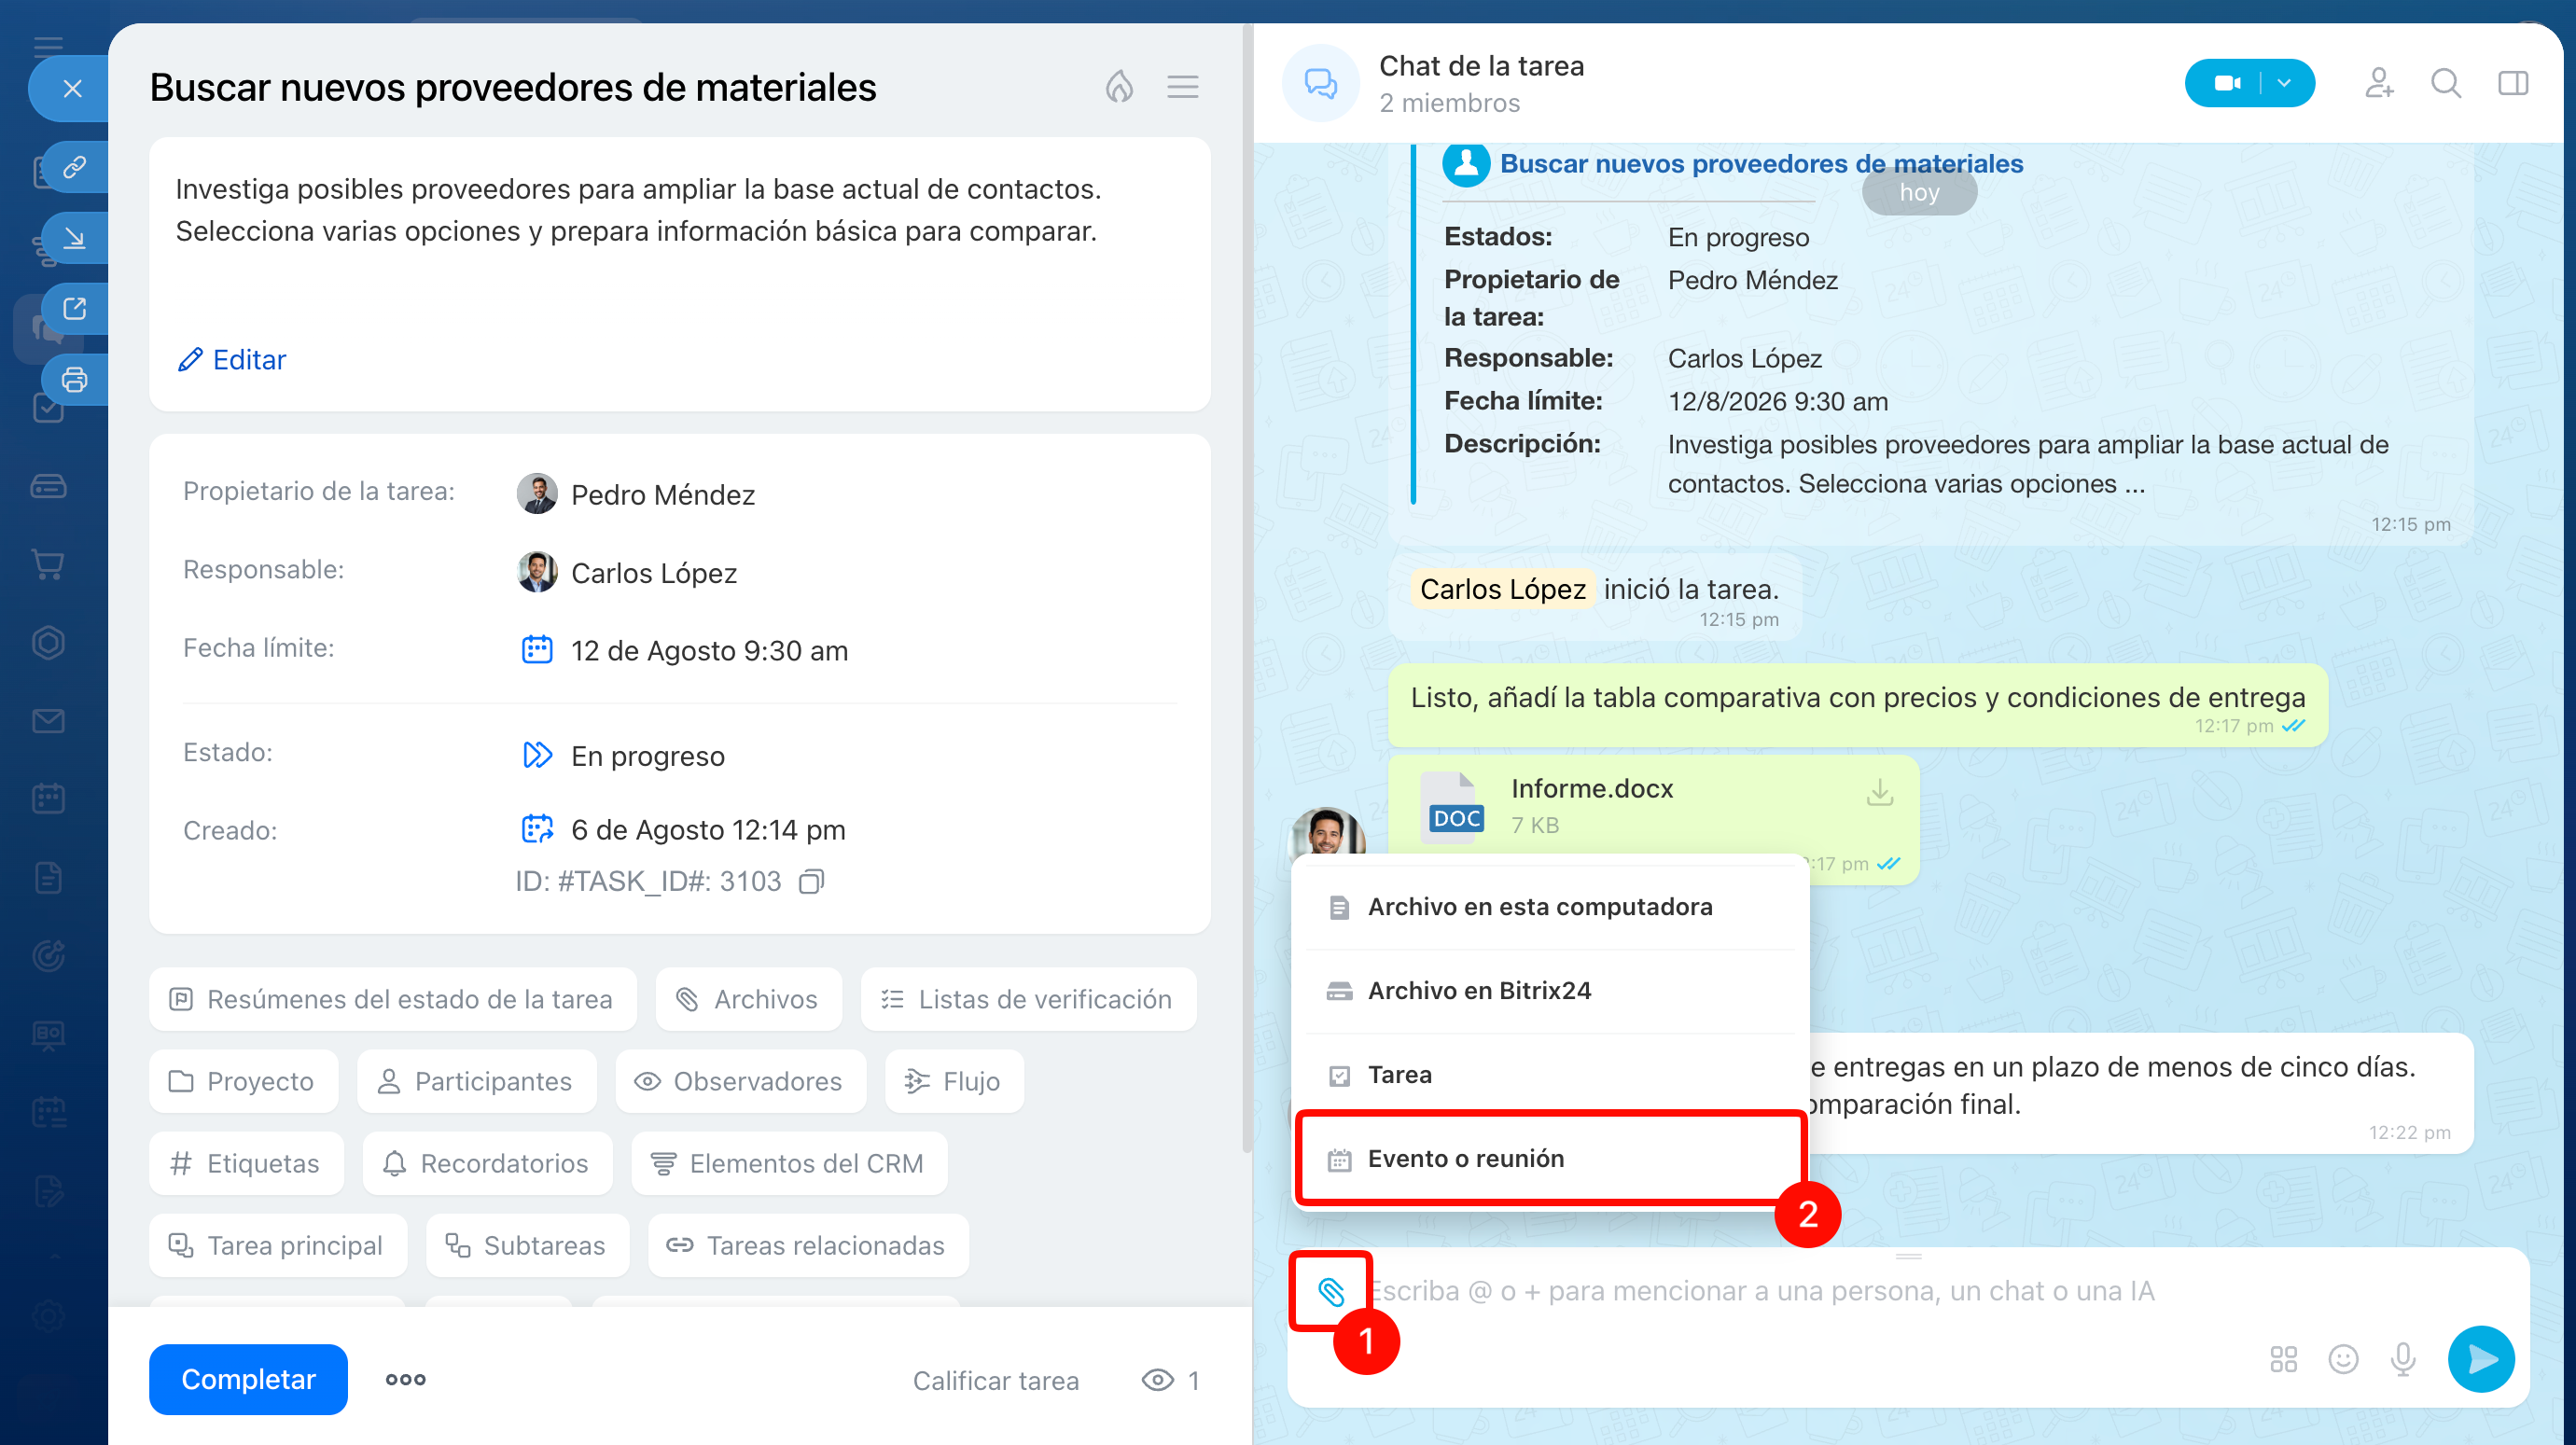Screen dimensions: 2576x1445
Task: Open the drive storage icon in the sidebar
Action: coord(48,486)
